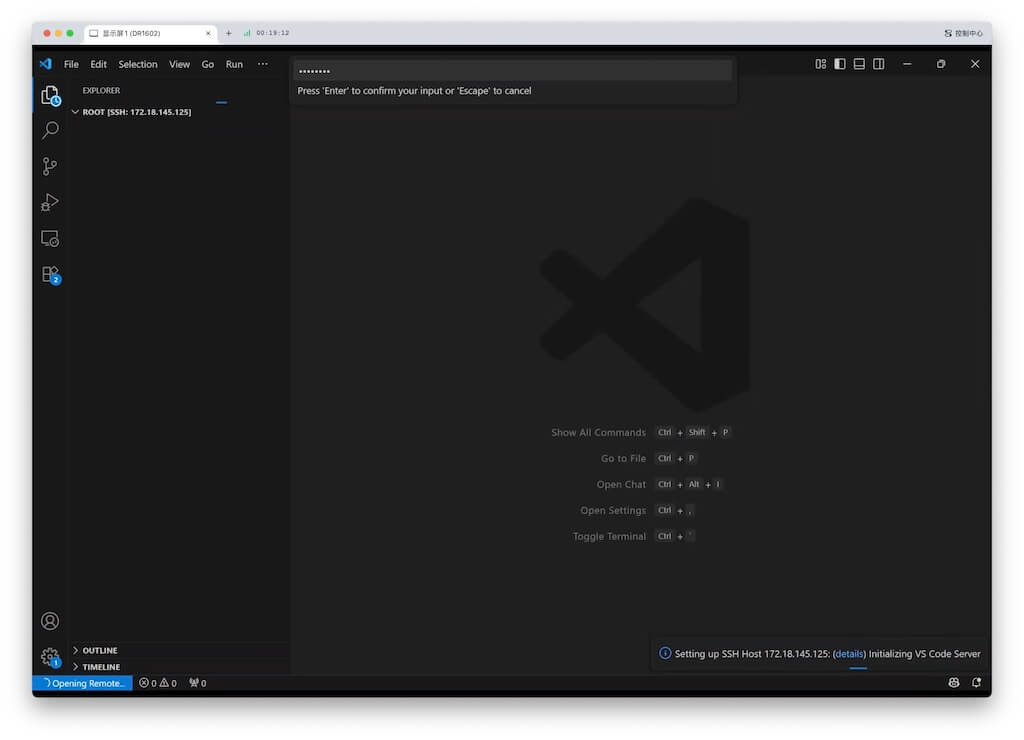Viewport: 1024px width, 740px height.
Task: Open the notifications bell in status bar
Action: 975,683
